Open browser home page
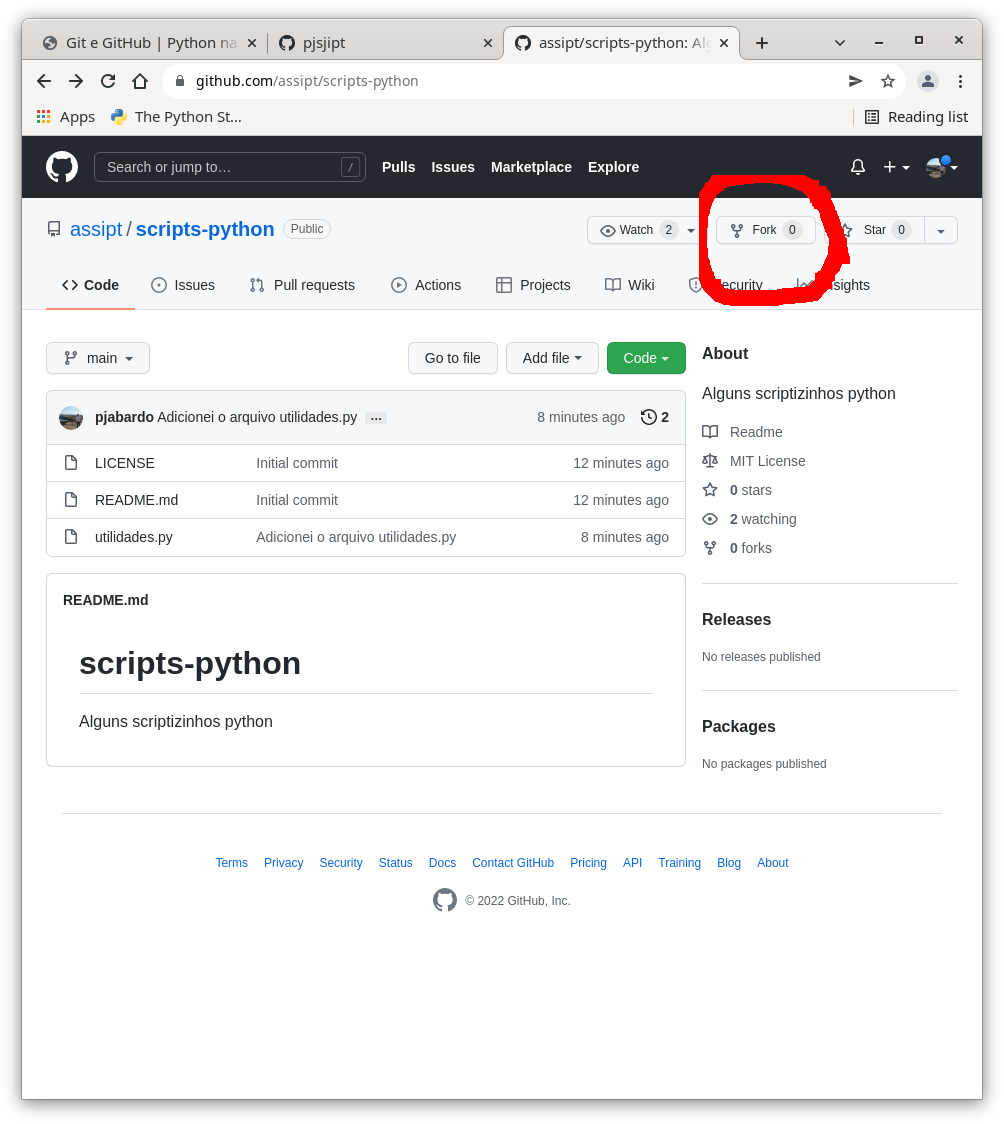This screenshot has height=1124, width=1004. tap(140, 81)
